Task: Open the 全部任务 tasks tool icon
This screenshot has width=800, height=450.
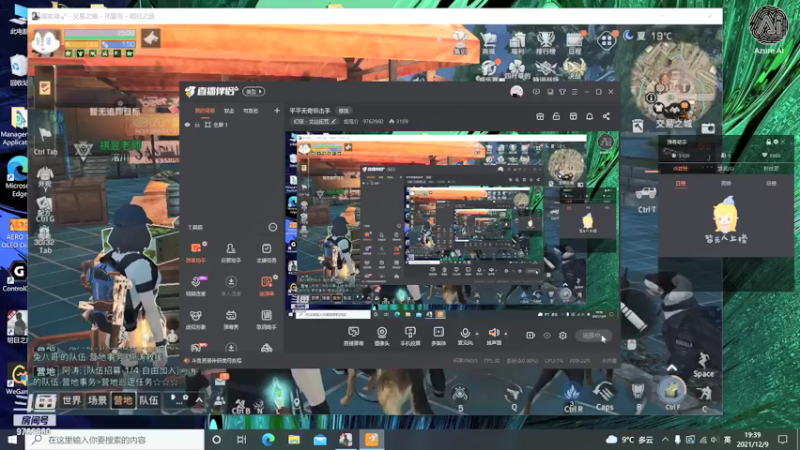Action: click(x=266, y=253)
